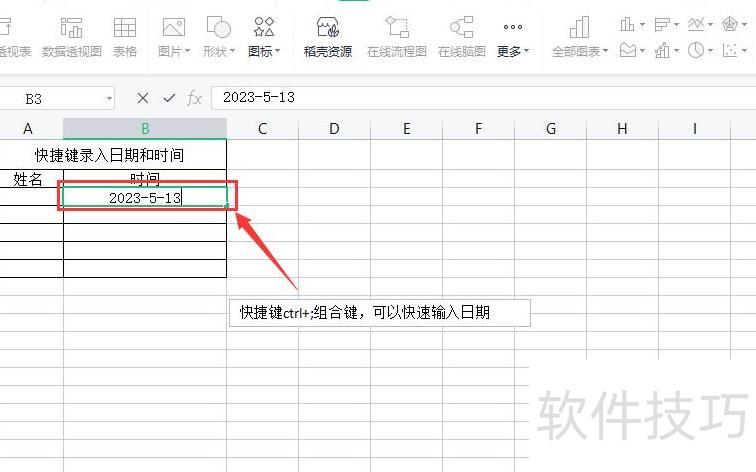Open the 在线脑图 online mind map tool
756x472 pixels.
click(462, 37)
